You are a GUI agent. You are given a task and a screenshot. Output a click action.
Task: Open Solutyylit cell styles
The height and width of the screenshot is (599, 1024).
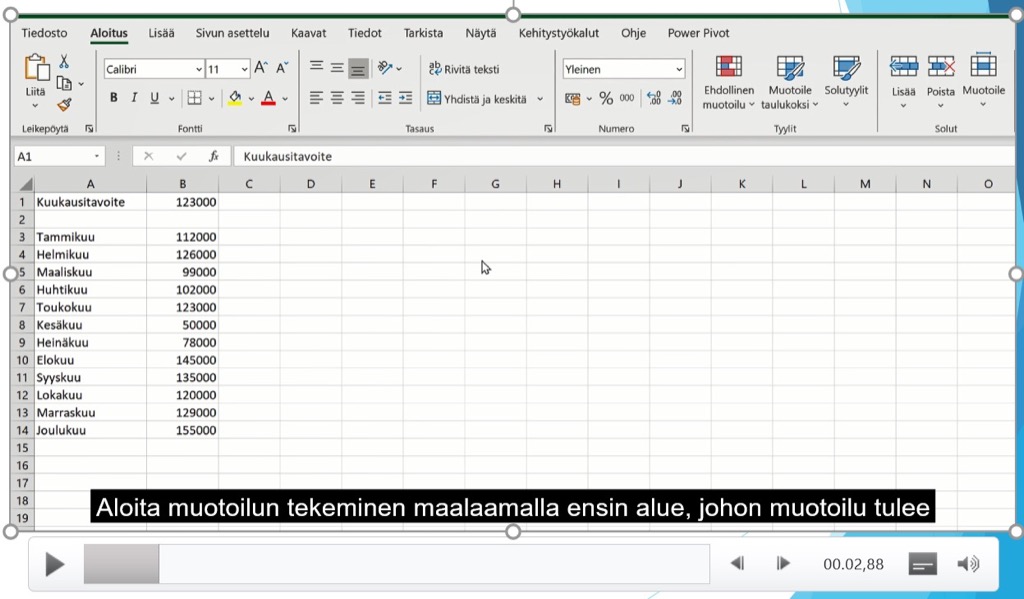(x=846, y=82)
